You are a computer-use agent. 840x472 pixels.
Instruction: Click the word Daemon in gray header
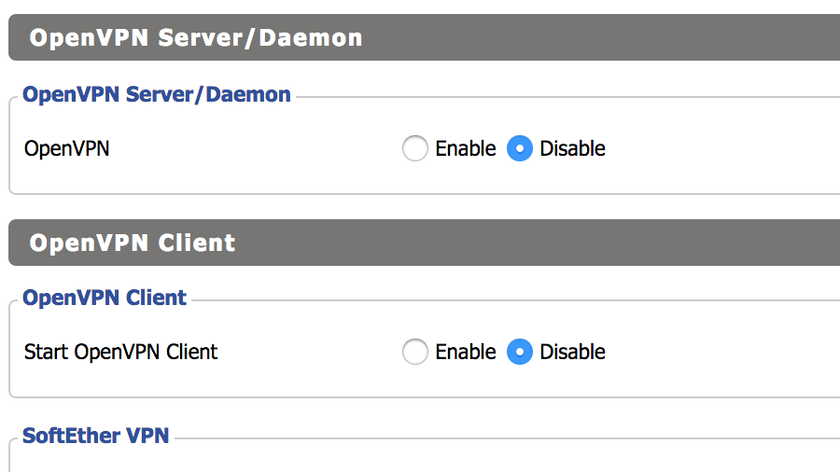coord(312,38)
